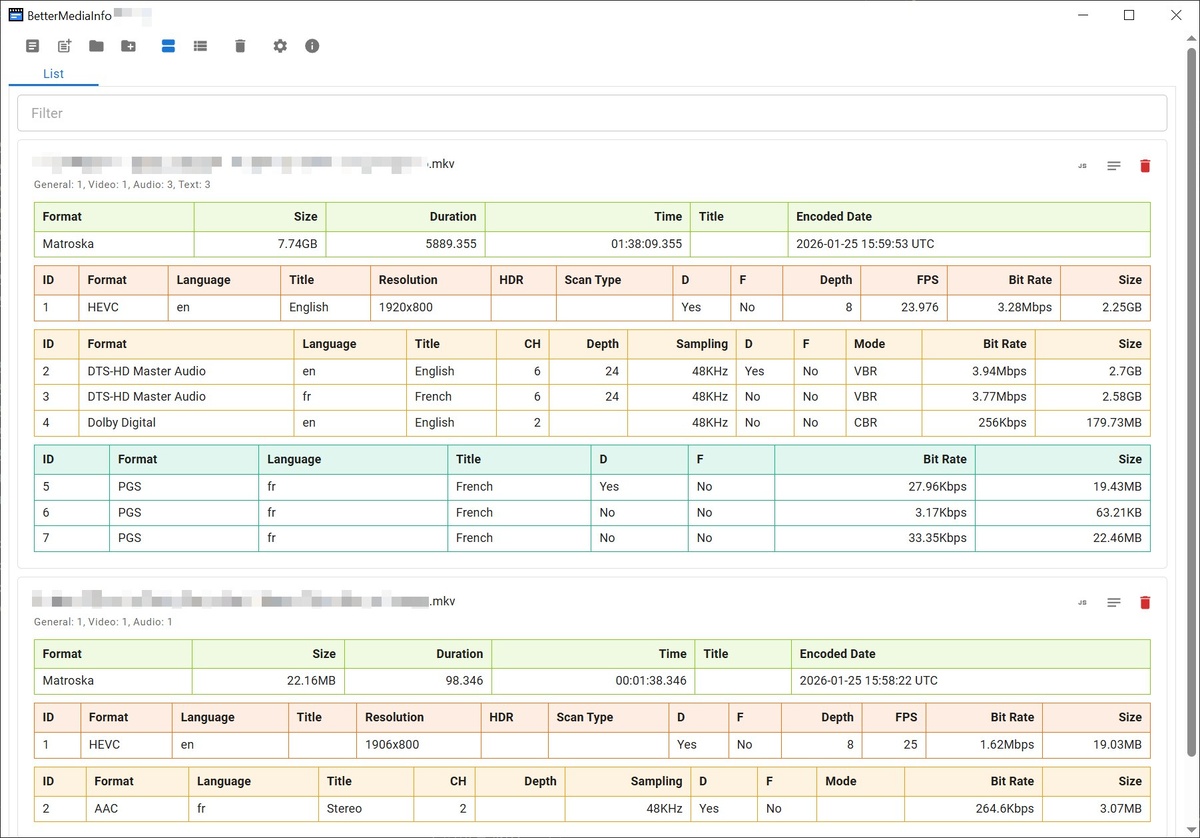Click 'General: 1, Video: 1, Audio: 3, Text: 3' summary
1200x838 pixels.
(122, 185)
